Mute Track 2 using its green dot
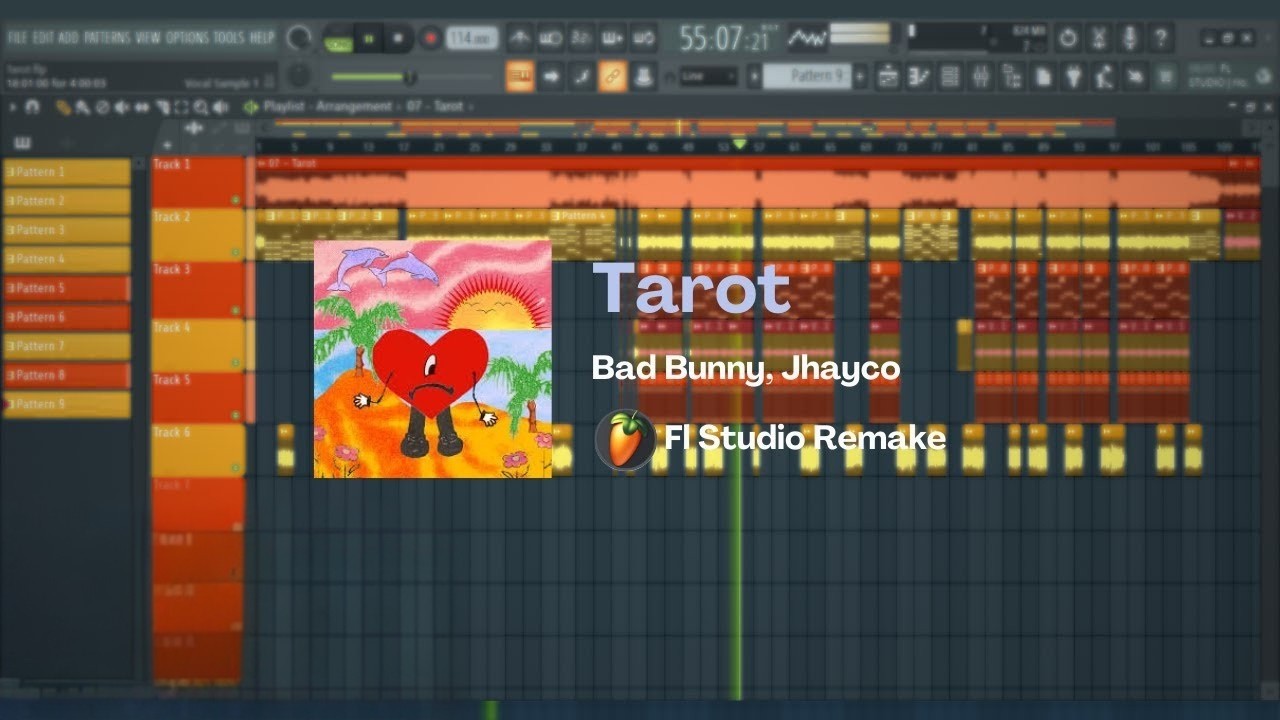 tap(236, 253)
